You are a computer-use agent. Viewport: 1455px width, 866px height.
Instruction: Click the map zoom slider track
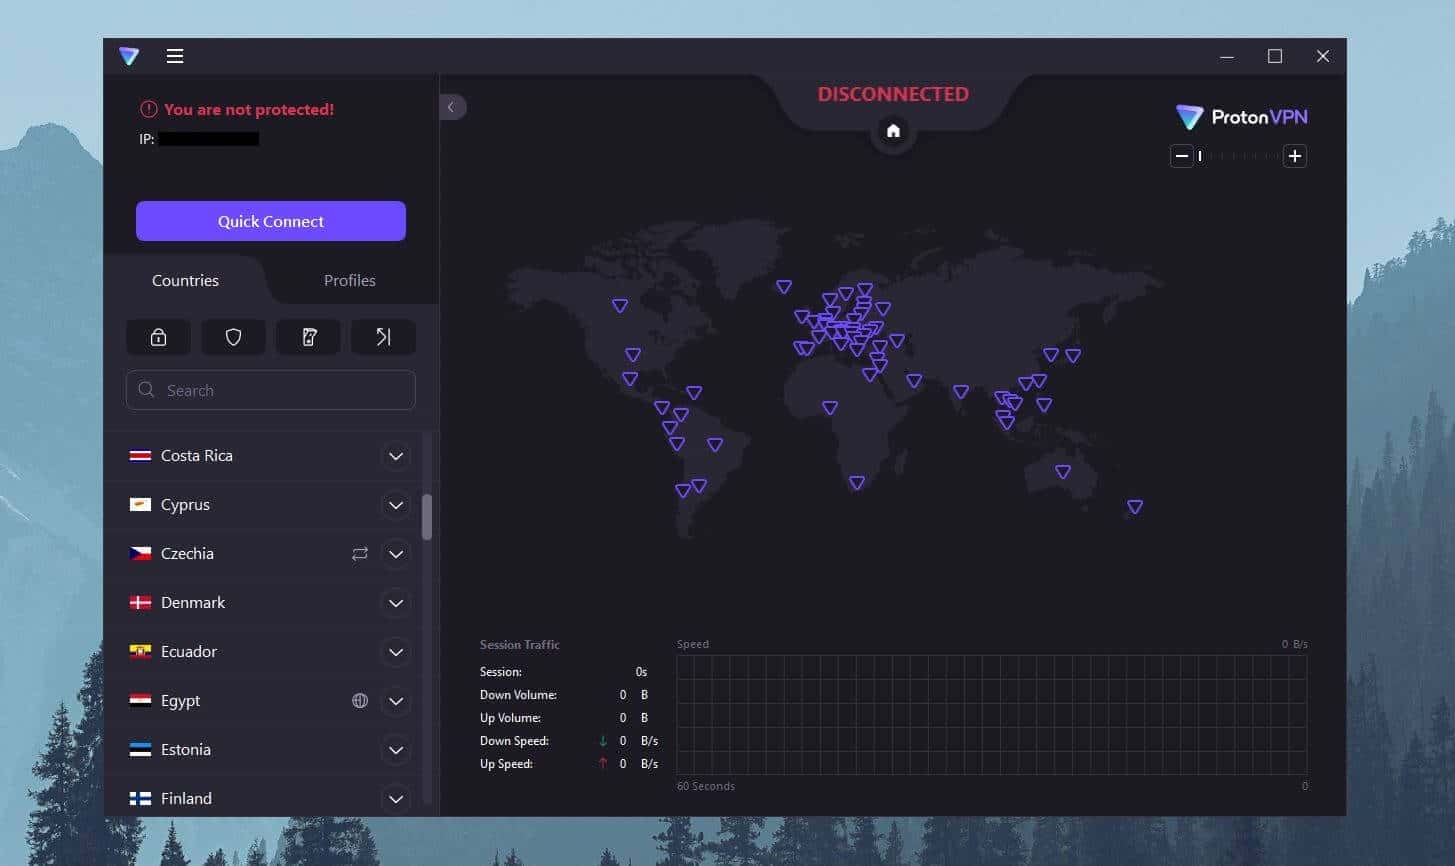click(x=1239, y=156)
